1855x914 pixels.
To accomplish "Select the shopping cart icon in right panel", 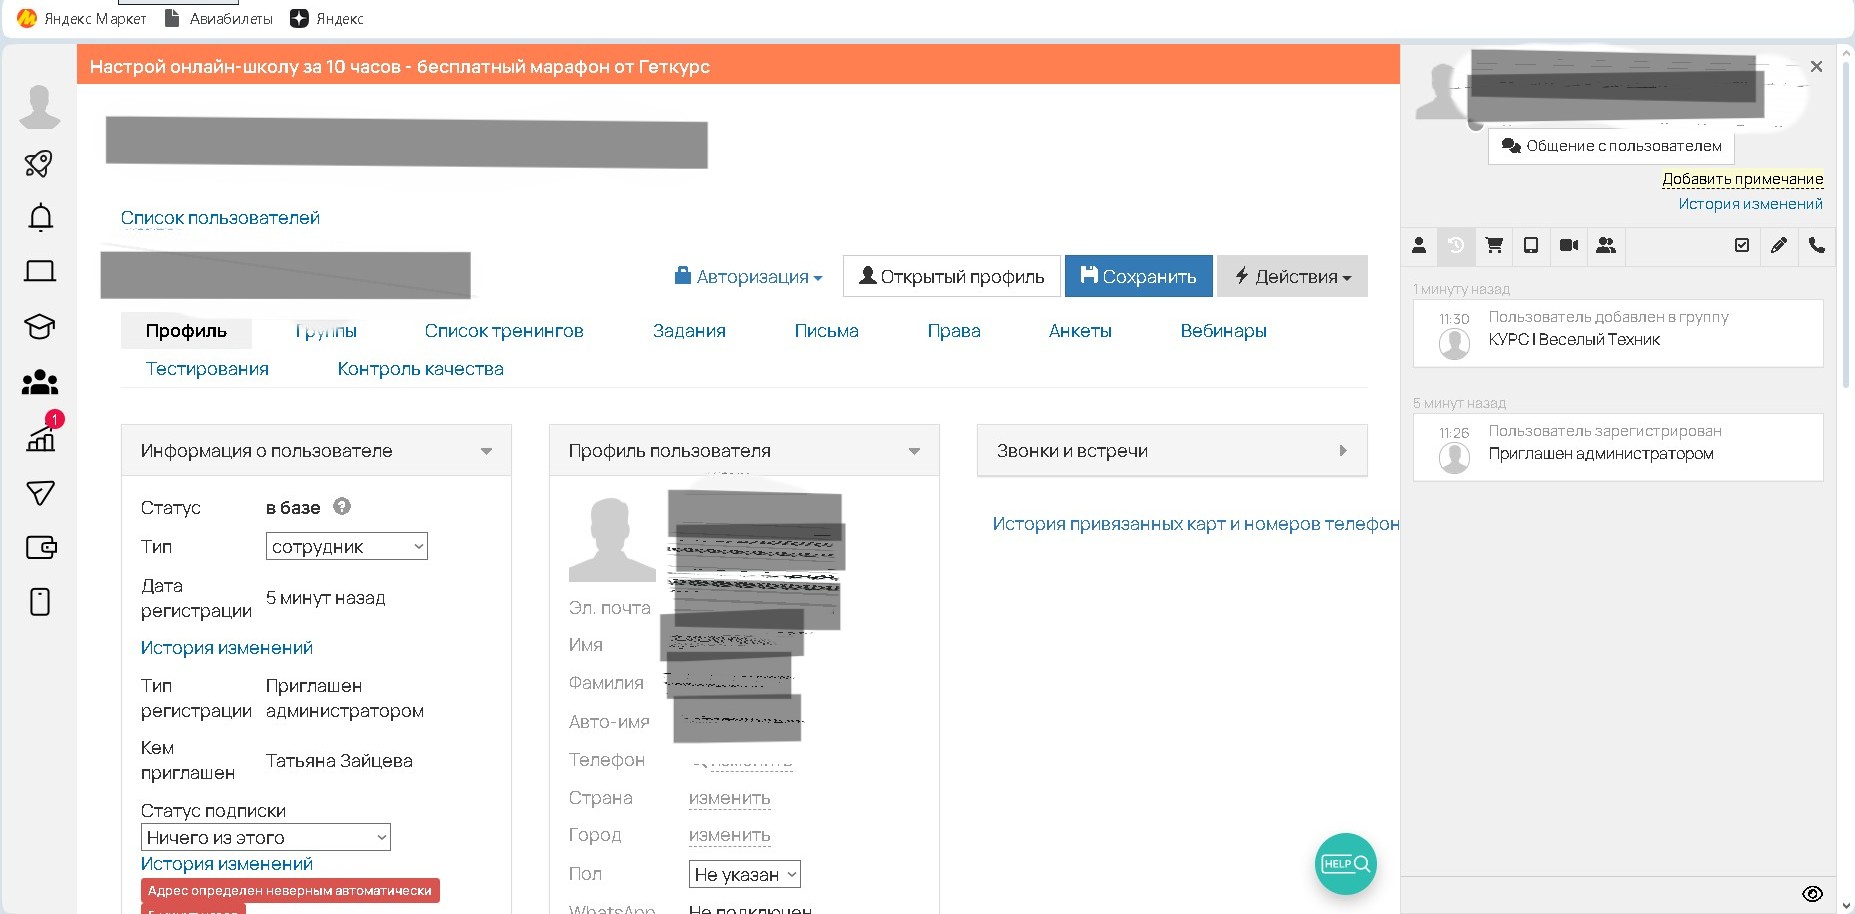I will click(x=1494, y=245).
